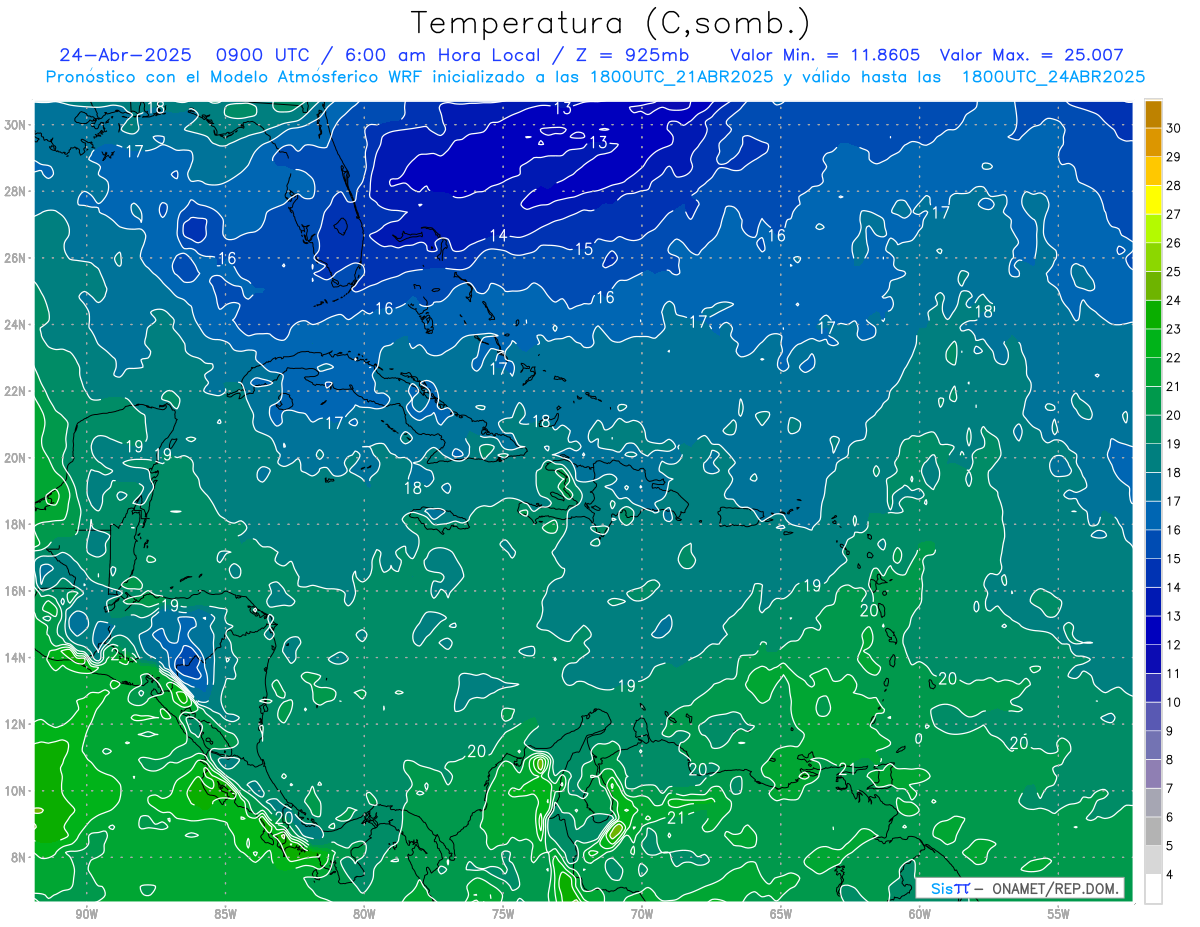Click the color scale label '26'
This screenshot has width=1200, height=927.
(1173, 243)
